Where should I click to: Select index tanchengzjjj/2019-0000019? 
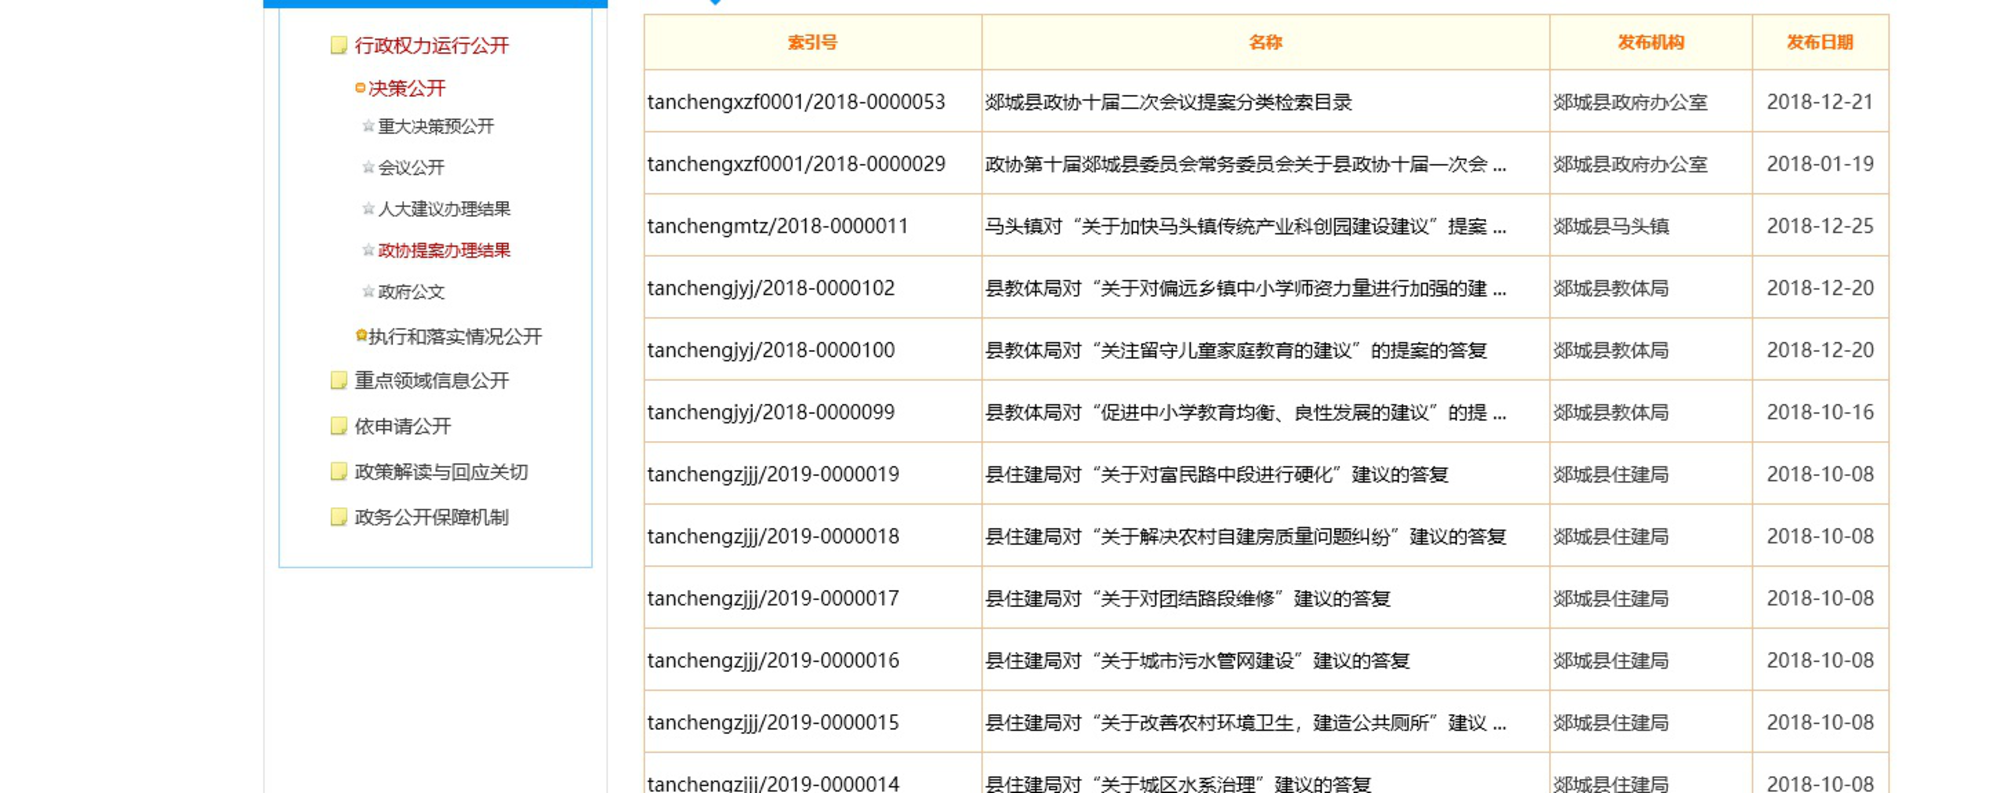[x=773, y=474]
